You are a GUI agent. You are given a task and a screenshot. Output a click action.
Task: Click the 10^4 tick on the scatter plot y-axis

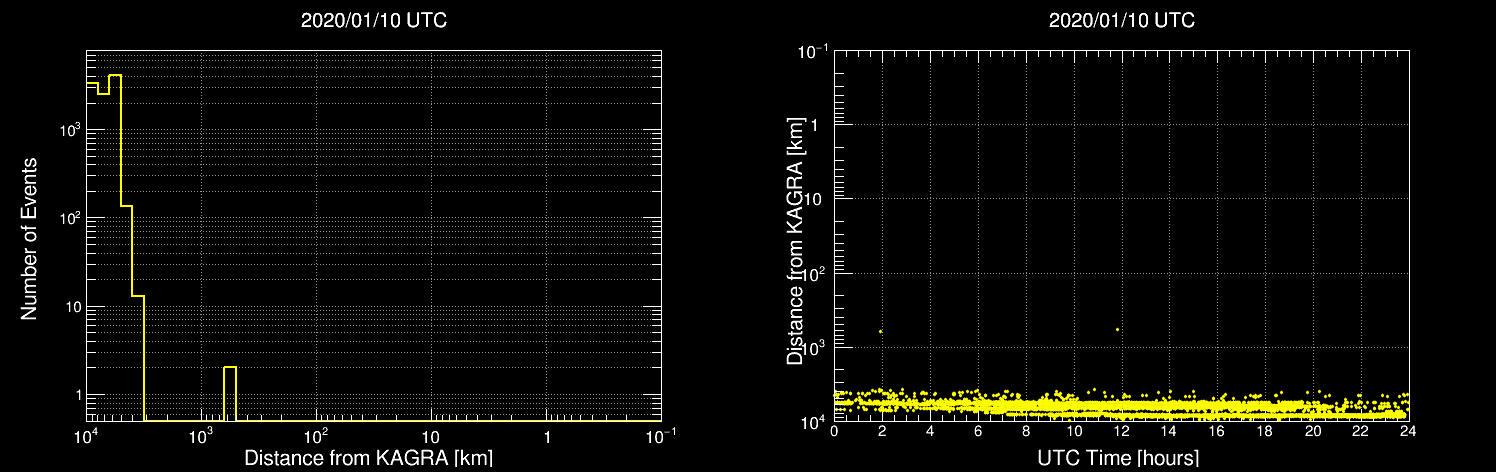(814, 421)
